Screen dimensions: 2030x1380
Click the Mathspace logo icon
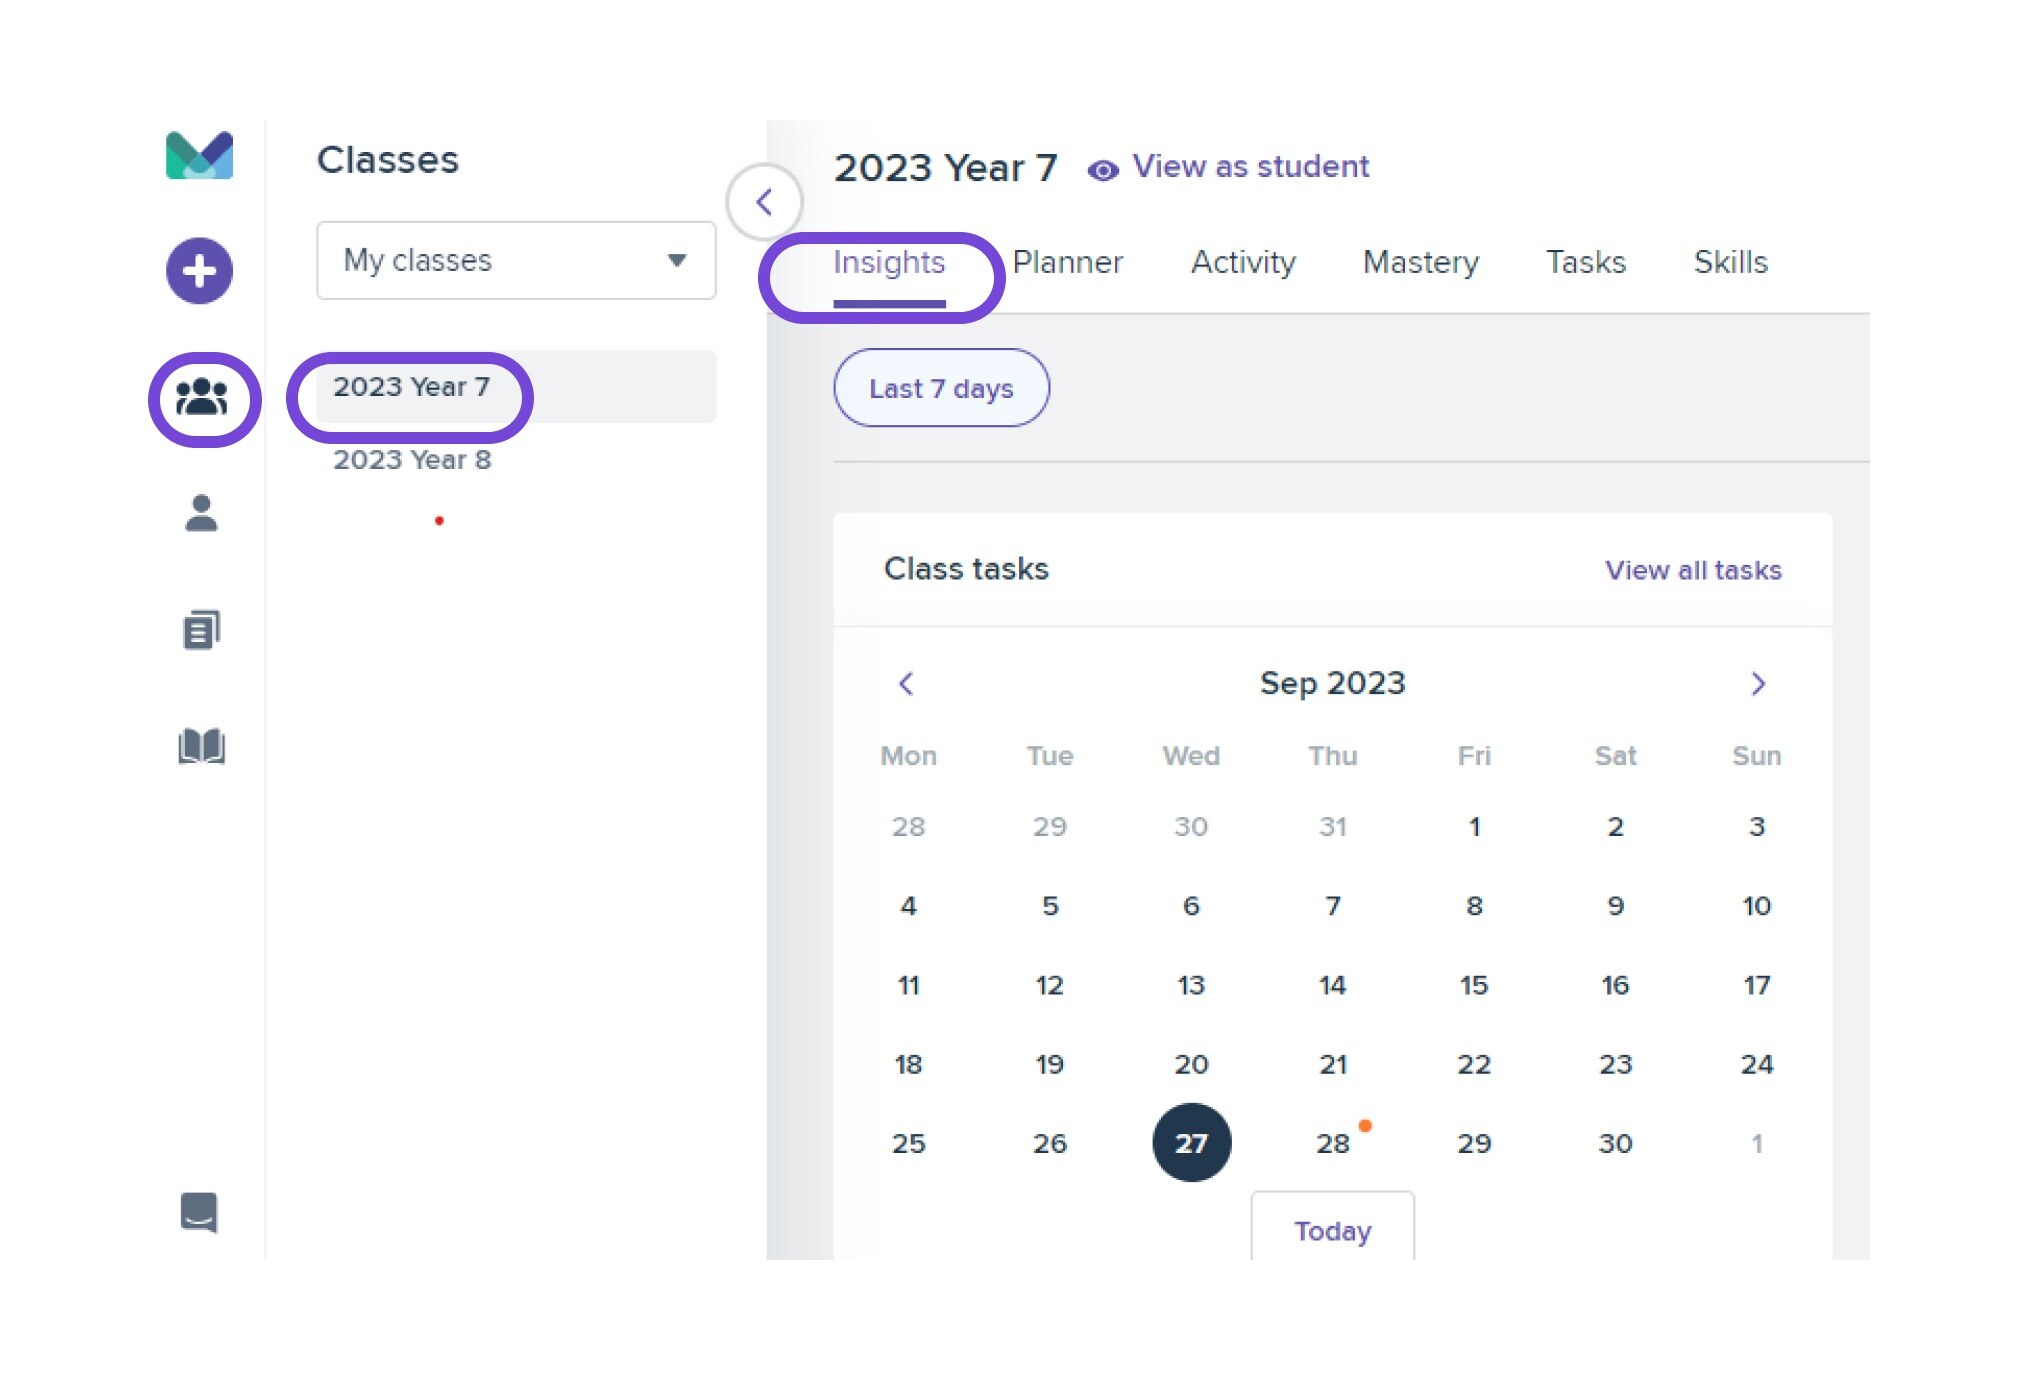[199, 156]
